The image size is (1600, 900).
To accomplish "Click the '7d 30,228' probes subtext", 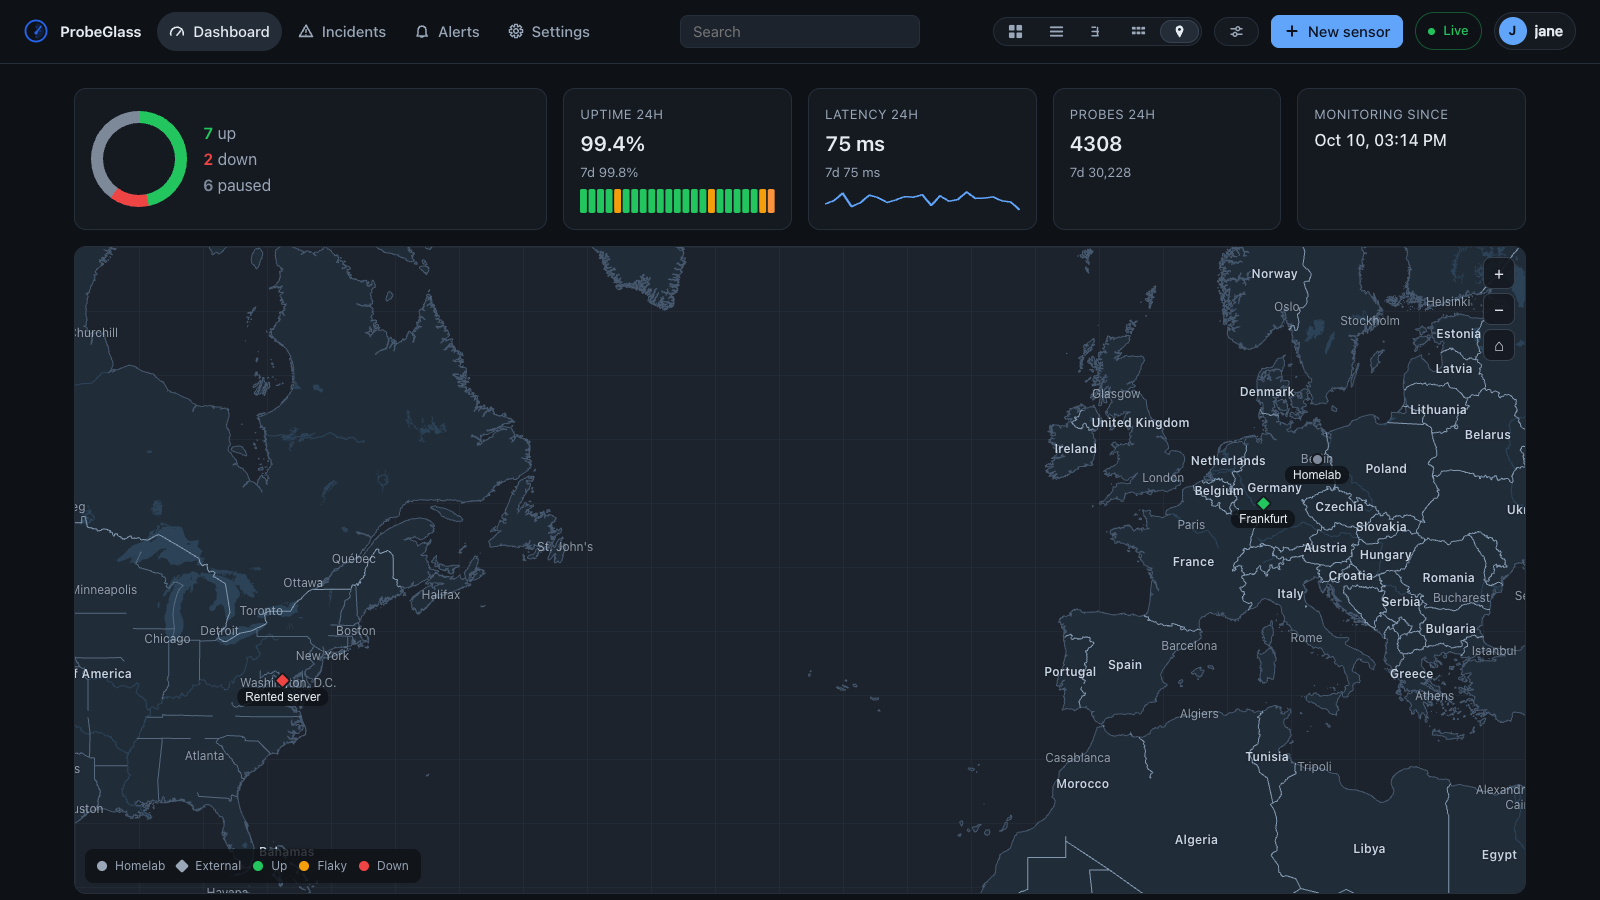I will pyautogui.click(x=1100, y=172).
